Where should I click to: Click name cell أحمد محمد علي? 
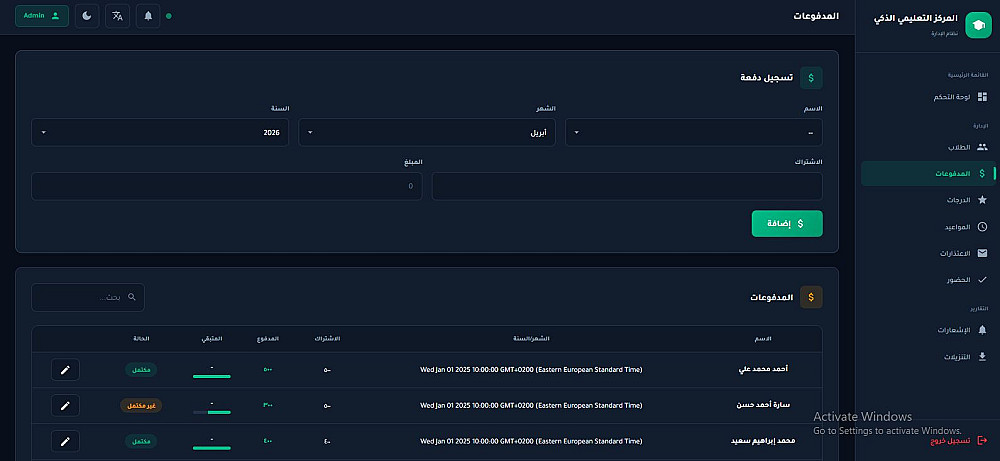point(763,369)
